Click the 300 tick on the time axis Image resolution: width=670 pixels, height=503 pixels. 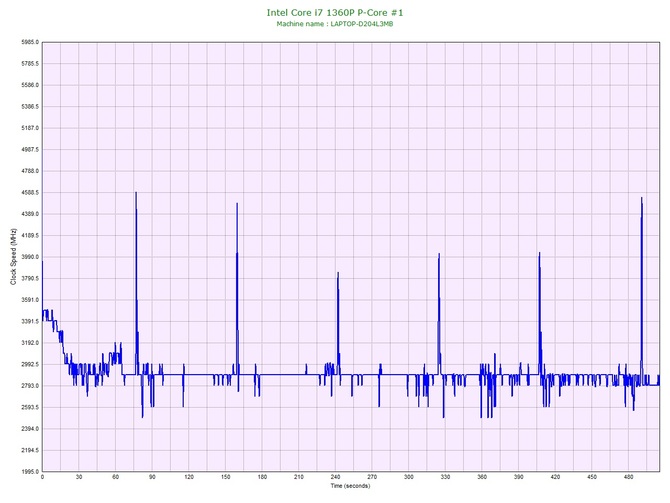pyautogui.click(x=409, y=477)
